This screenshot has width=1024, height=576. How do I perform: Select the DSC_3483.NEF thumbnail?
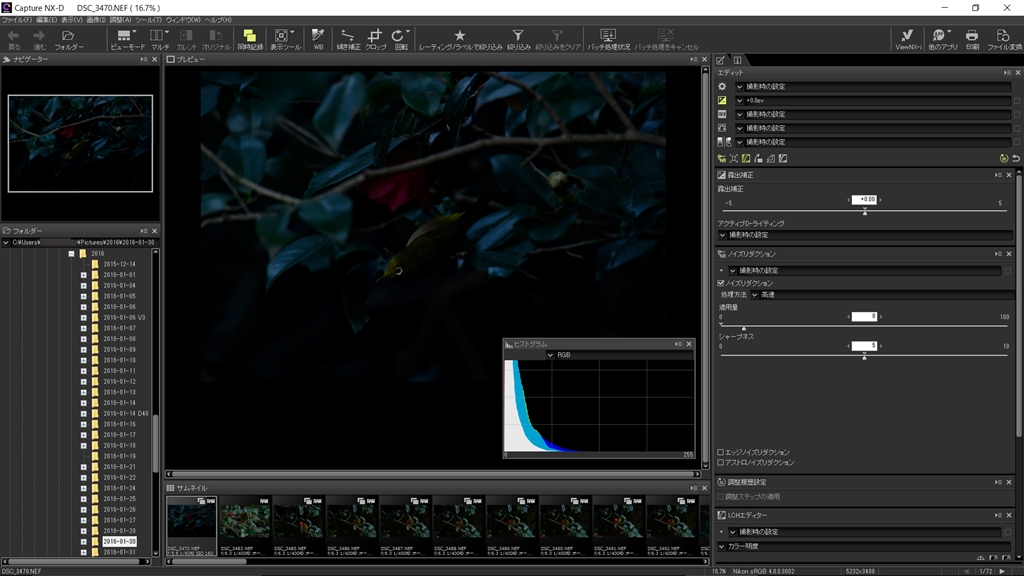click(x=245, y=522)
